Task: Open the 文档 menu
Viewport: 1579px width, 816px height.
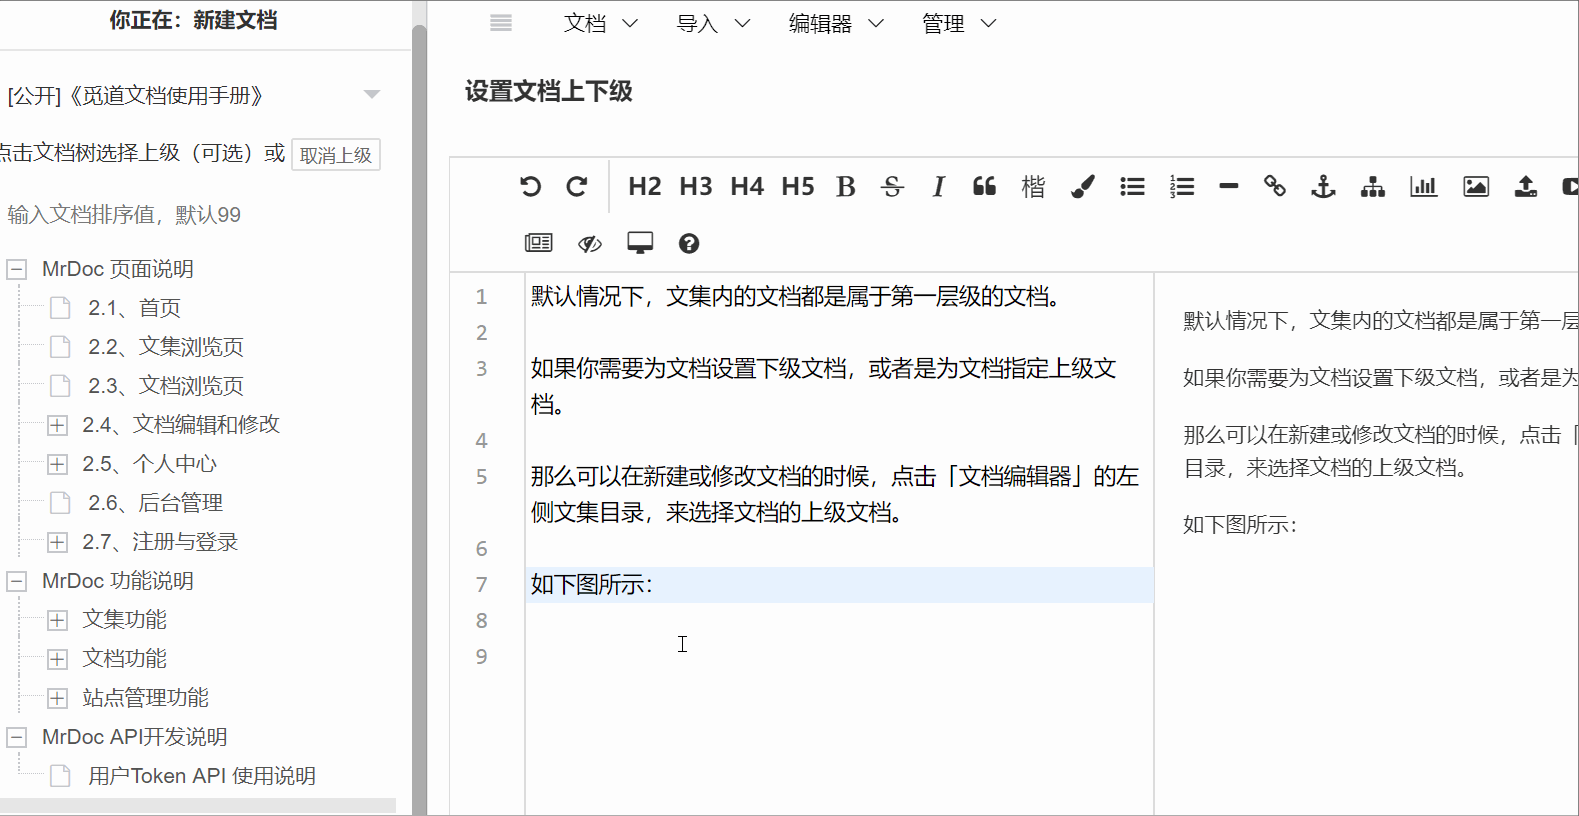Action: point(600,24)
